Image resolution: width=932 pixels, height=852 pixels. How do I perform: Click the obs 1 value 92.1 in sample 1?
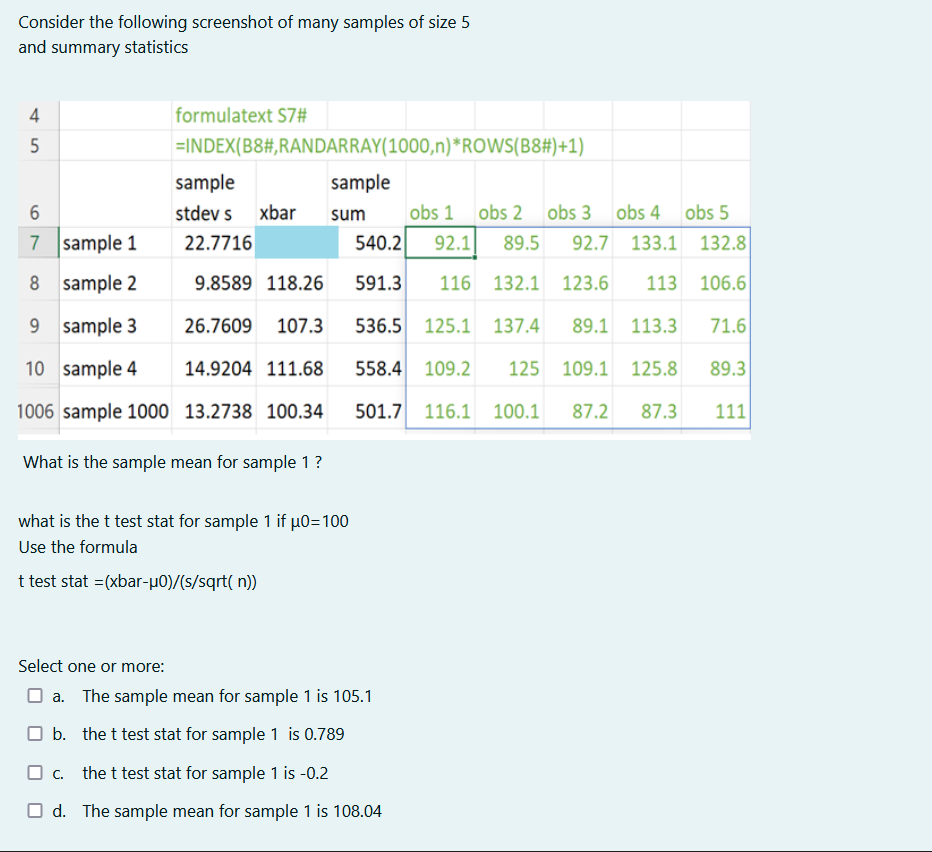(x=453, y=242)
